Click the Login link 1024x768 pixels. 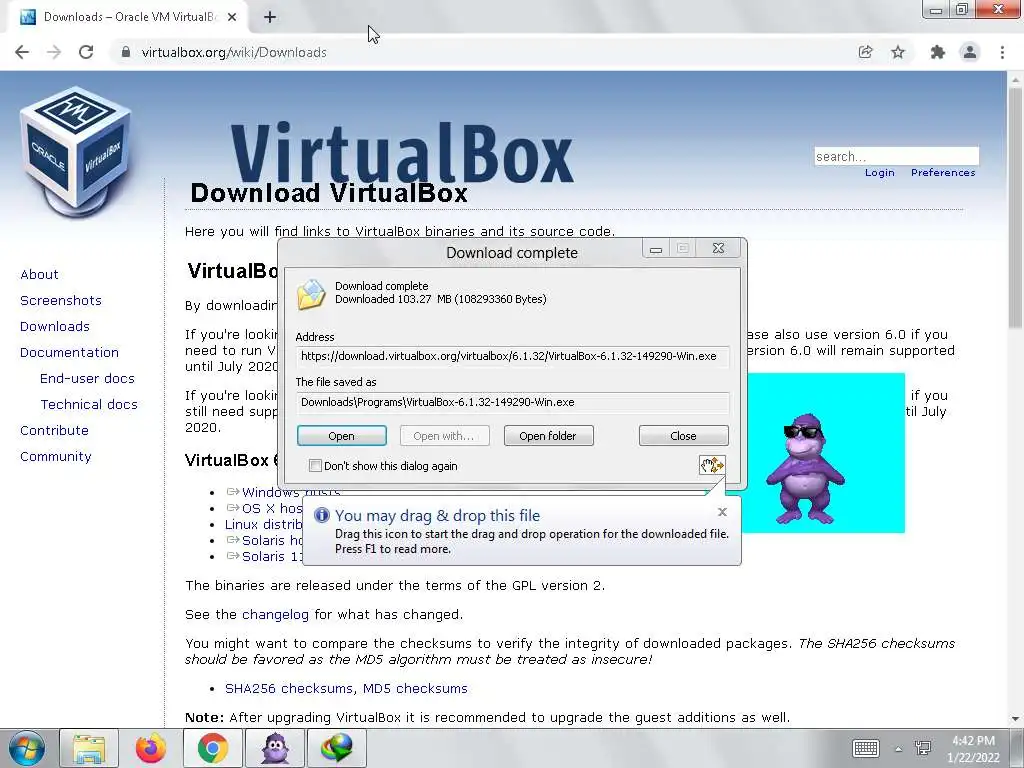click(x=880, y=172)
